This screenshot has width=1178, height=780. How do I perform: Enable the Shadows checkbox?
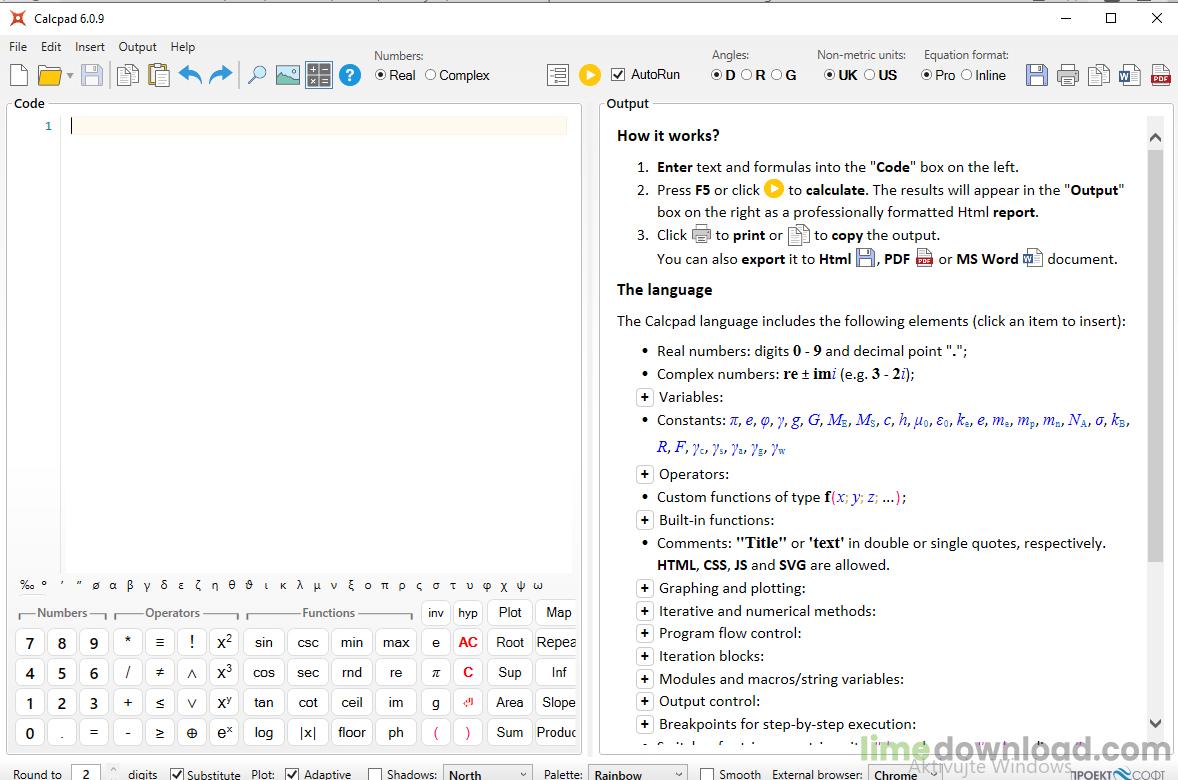click(x=375, y=774)
